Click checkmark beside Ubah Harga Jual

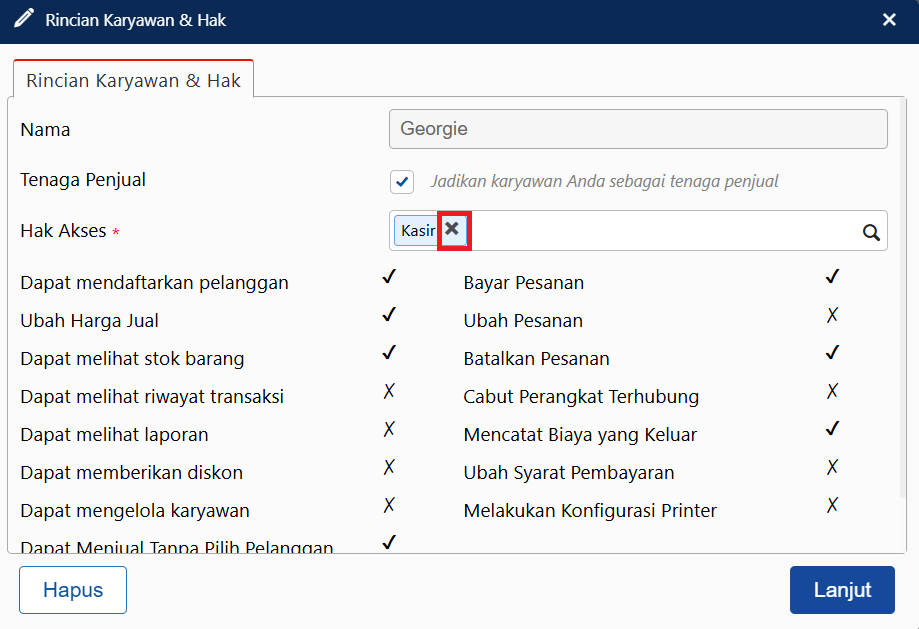[x=389, y=315]
